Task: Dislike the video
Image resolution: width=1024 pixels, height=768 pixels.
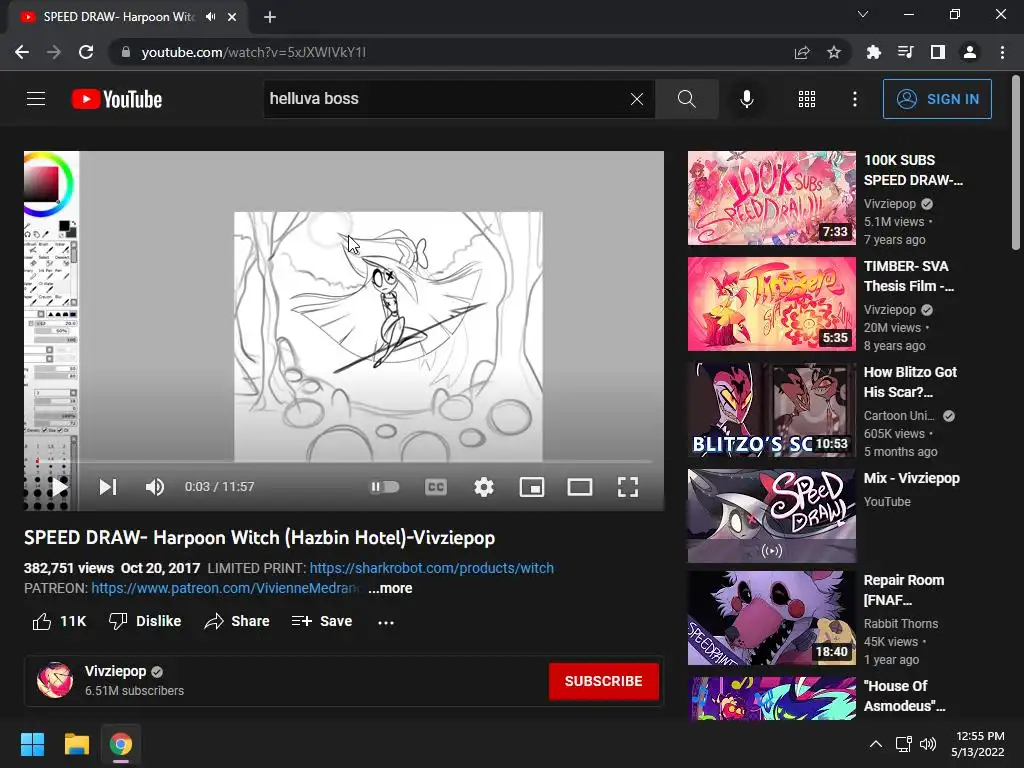Action: [145, 621]
